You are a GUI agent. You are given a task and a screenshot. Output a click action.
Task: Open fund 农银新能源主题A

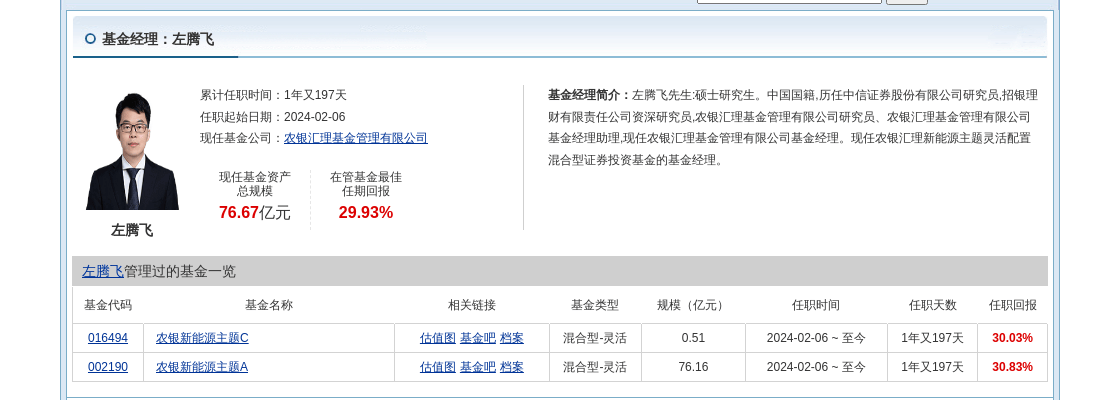click(x=202, y=367)
